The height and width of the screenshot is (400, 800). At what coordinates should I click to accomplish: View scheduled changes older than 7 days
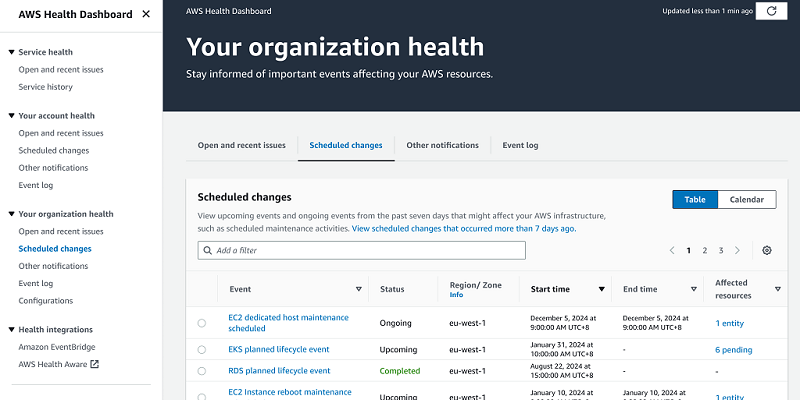464,229
